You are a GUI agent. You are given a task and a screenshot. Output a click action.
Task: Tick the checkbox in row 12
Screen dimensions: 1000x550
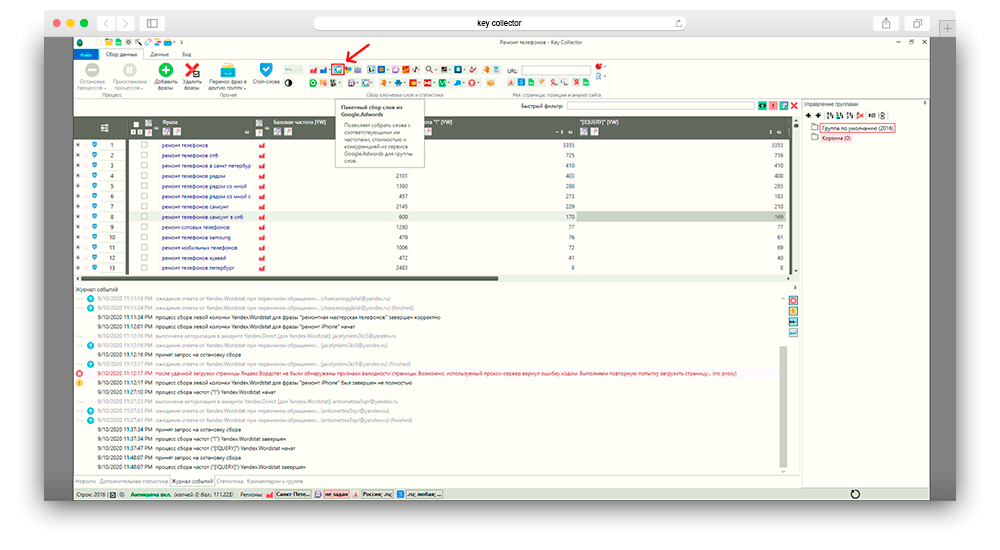[144, 257]
